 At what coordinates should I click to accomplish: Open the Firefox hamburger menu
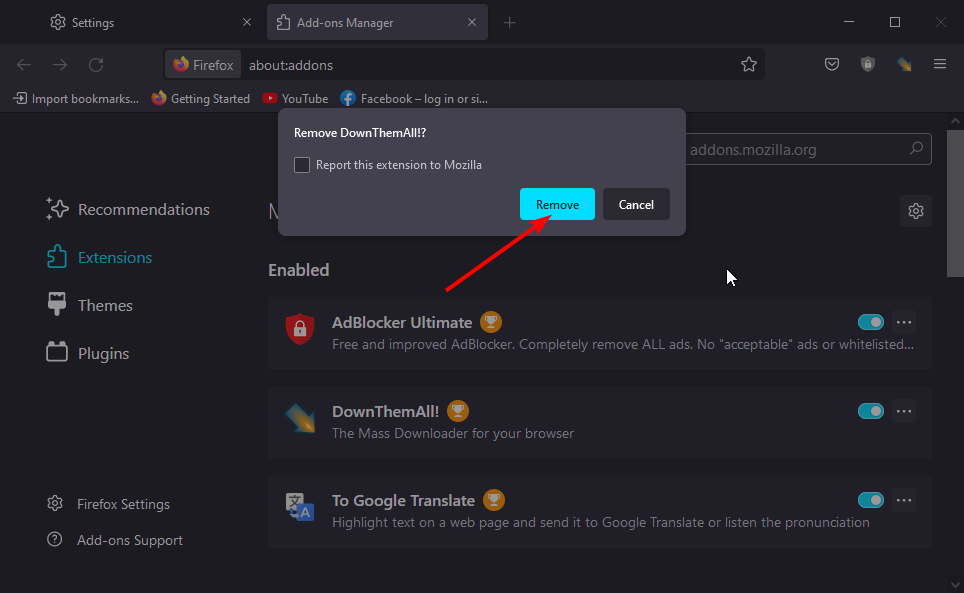pos(939,64)
